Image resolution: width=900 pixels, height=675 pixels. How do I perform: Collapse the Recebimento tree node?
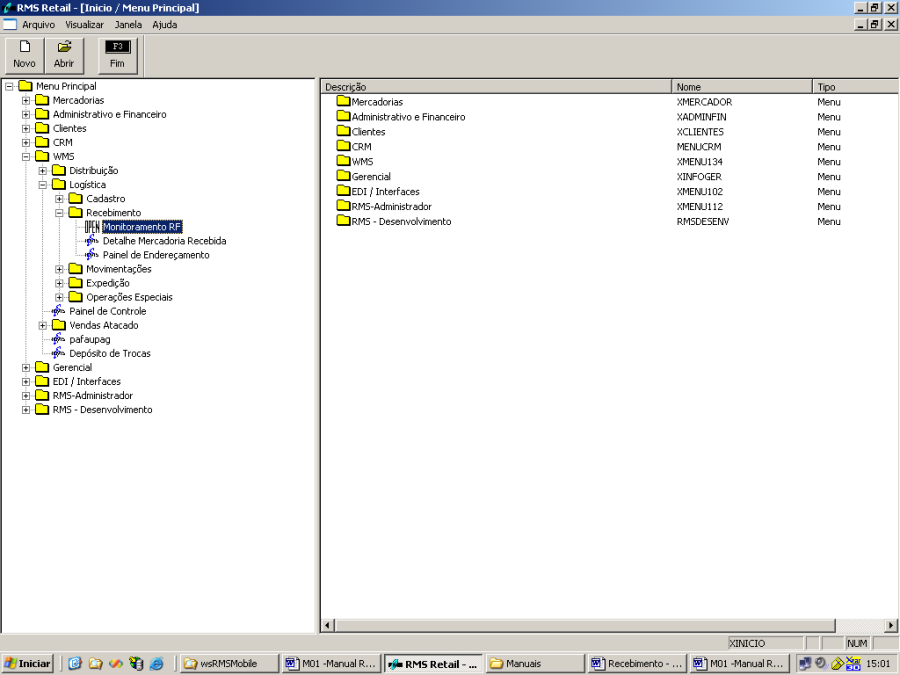[59, 213]
